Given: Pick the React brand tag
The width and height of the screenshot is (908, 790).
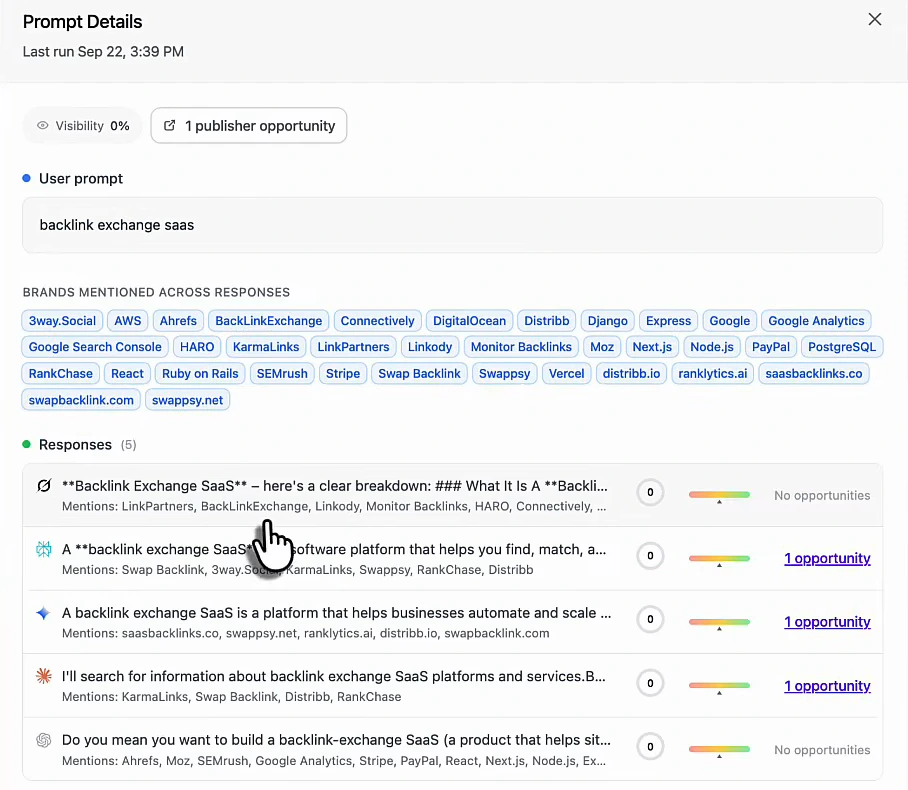Looking at the screenshot, I should point(127,374).
